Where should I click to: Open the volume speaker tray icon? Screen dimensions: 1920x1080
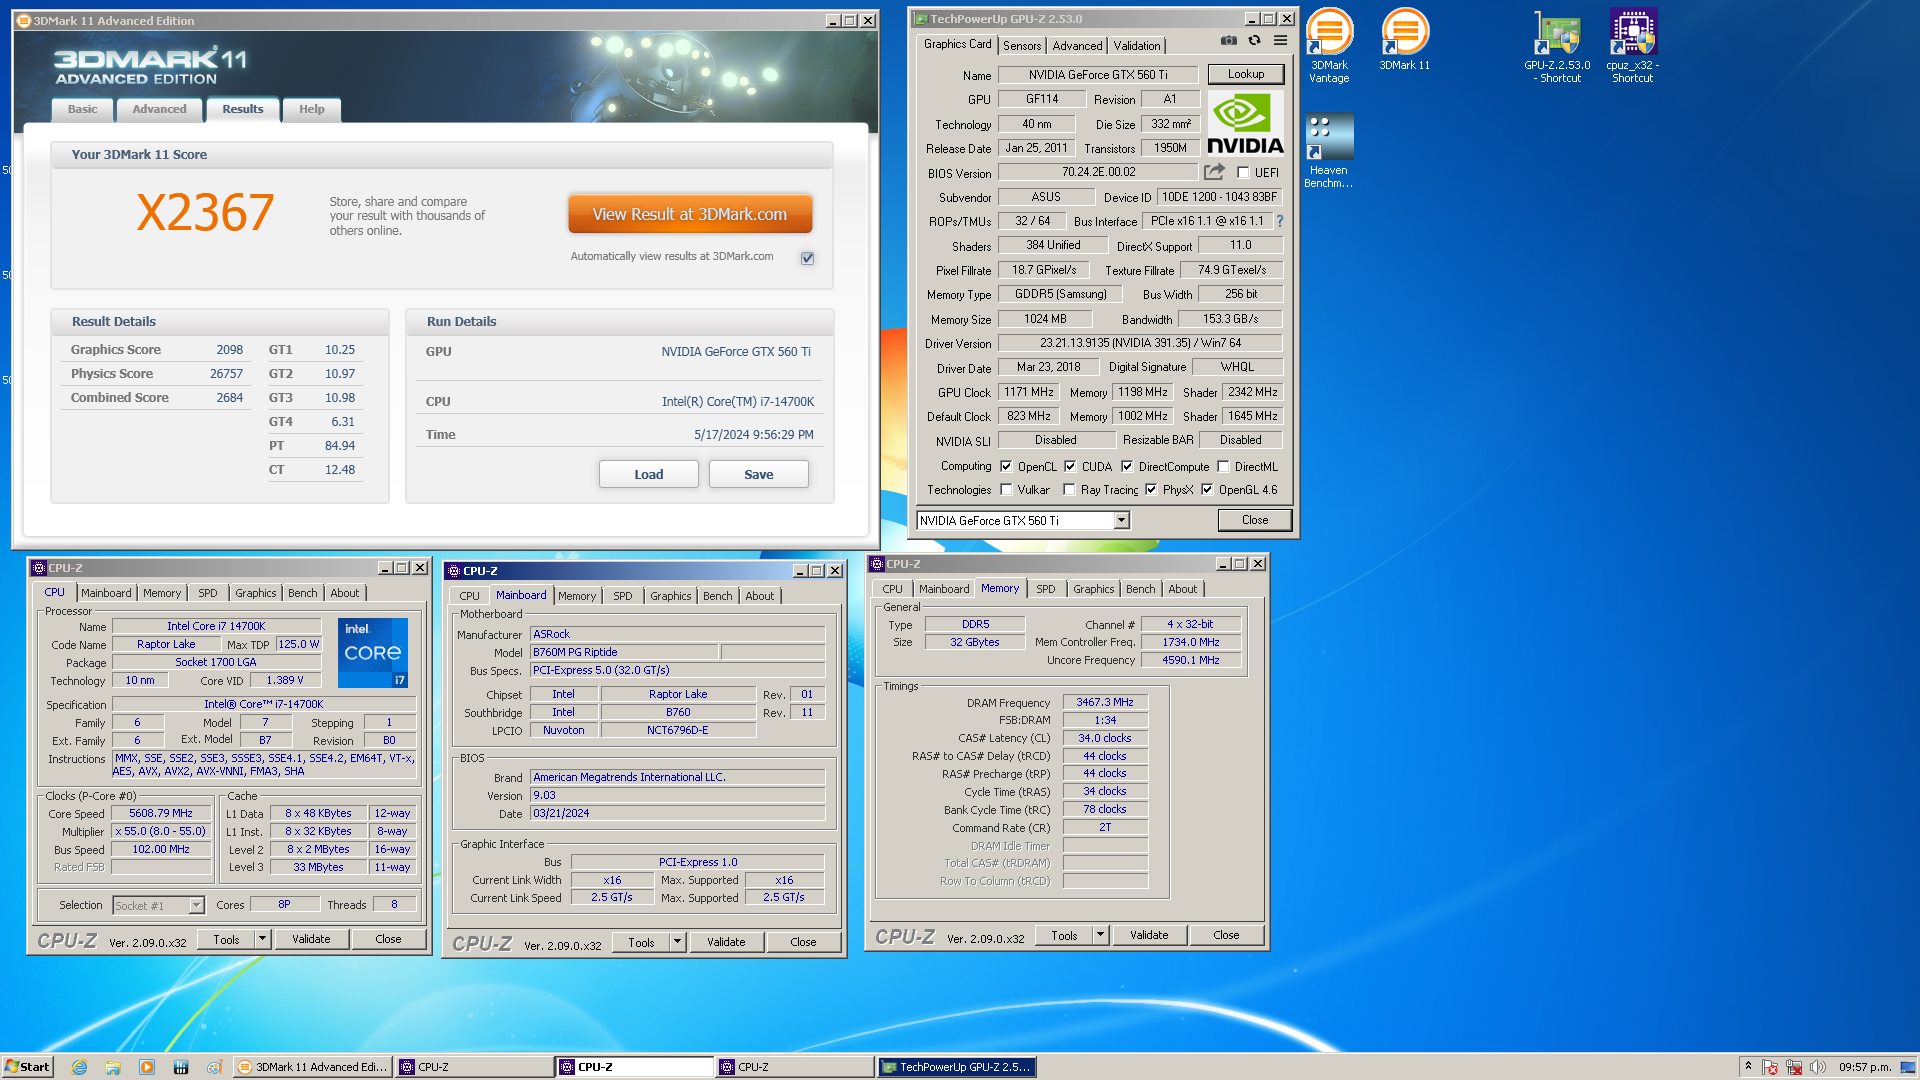(x=1817, y=1067)
